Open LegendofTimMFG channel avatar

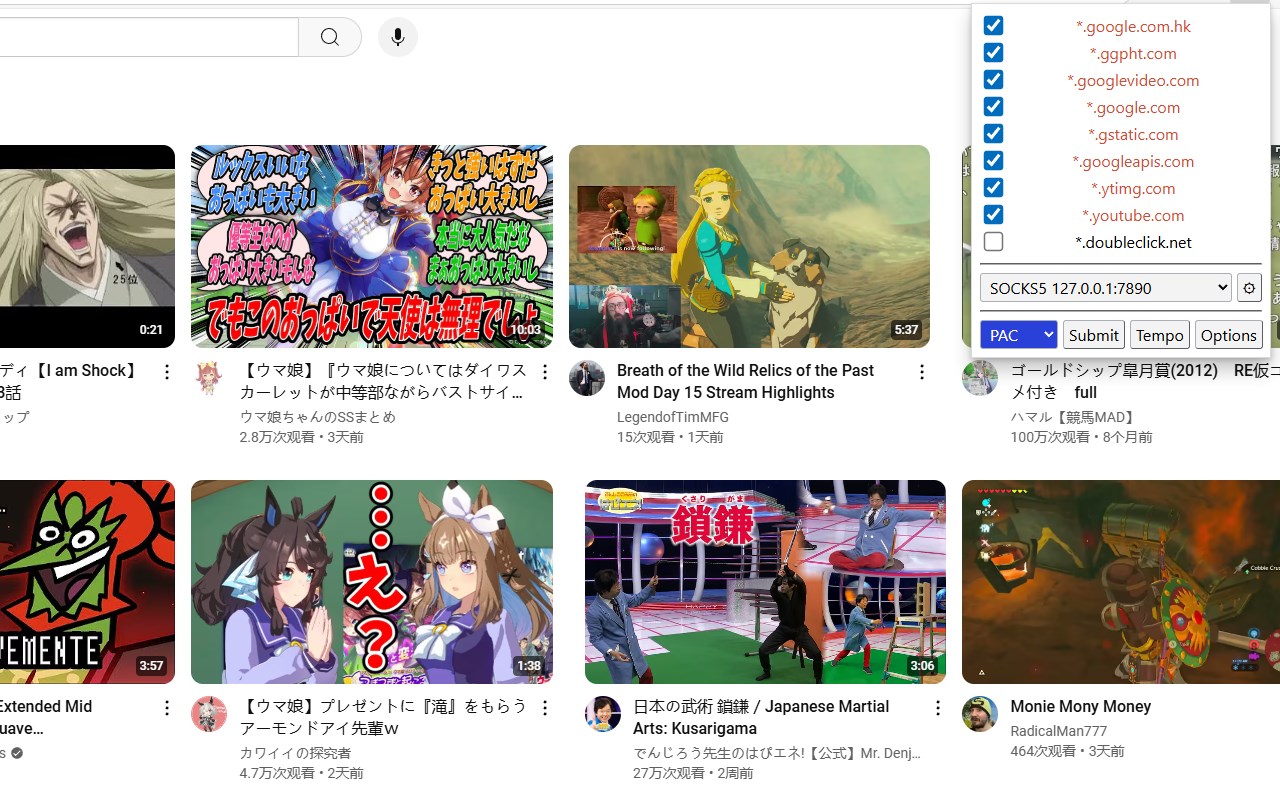point(587,378)
